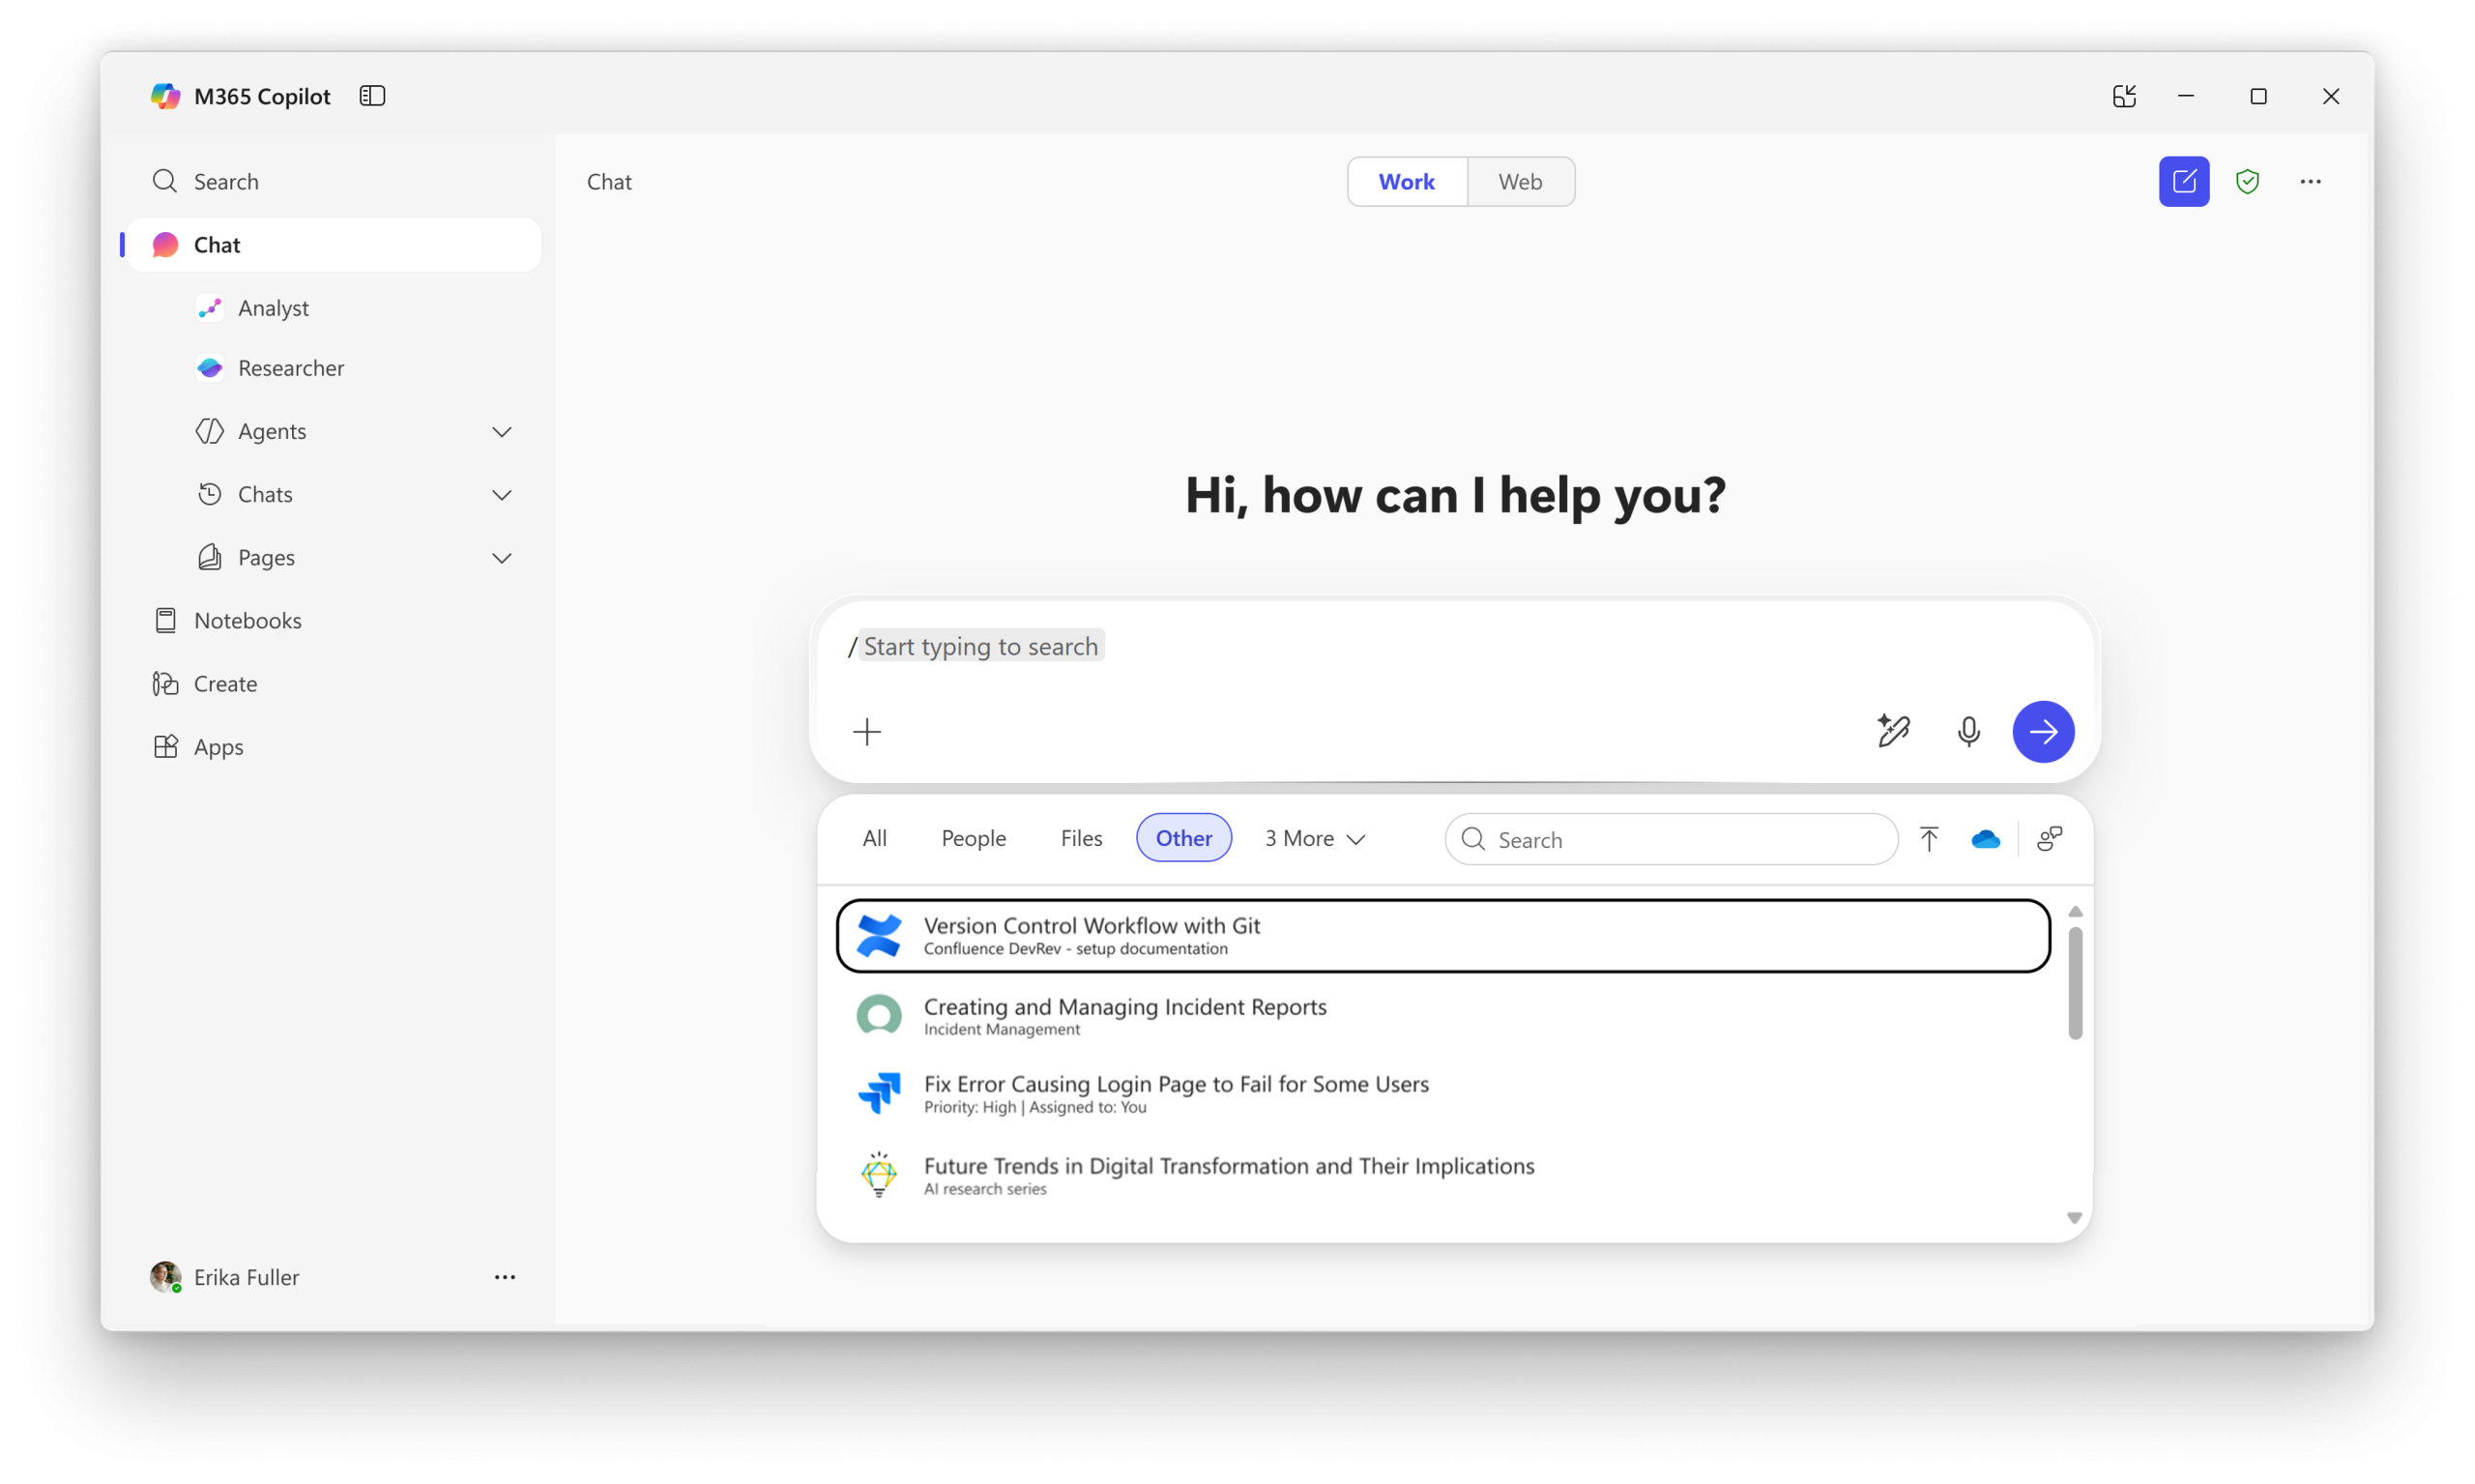Switch to Web mode

coord(1520,181)
